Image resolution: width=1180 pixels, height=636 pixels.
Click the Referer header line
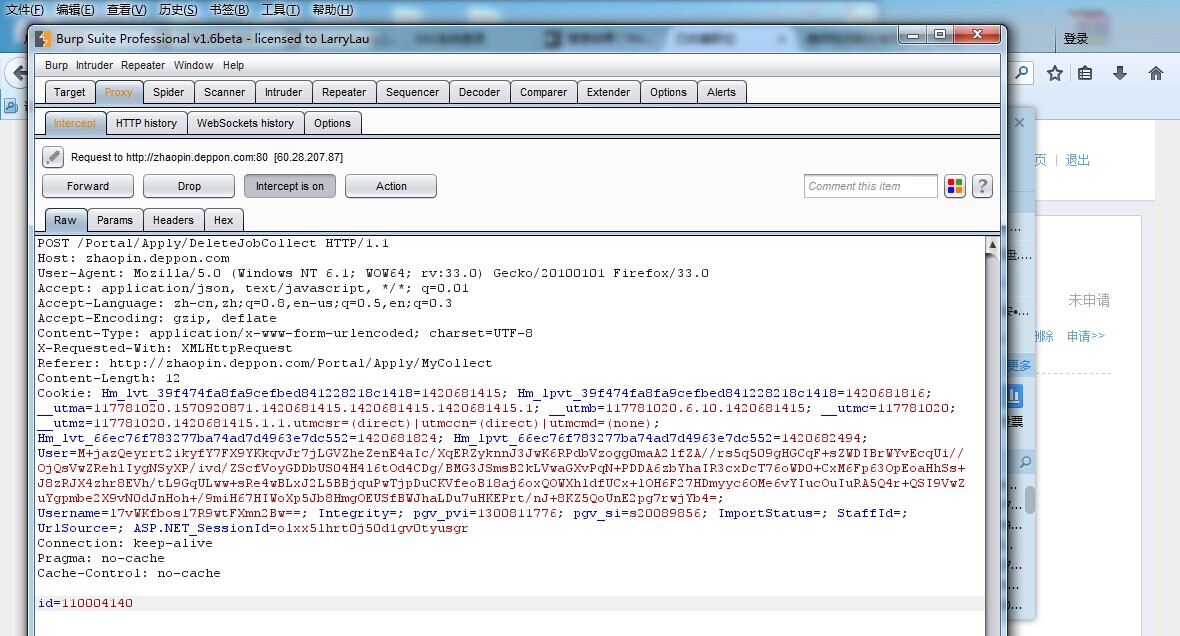[265, 363]
